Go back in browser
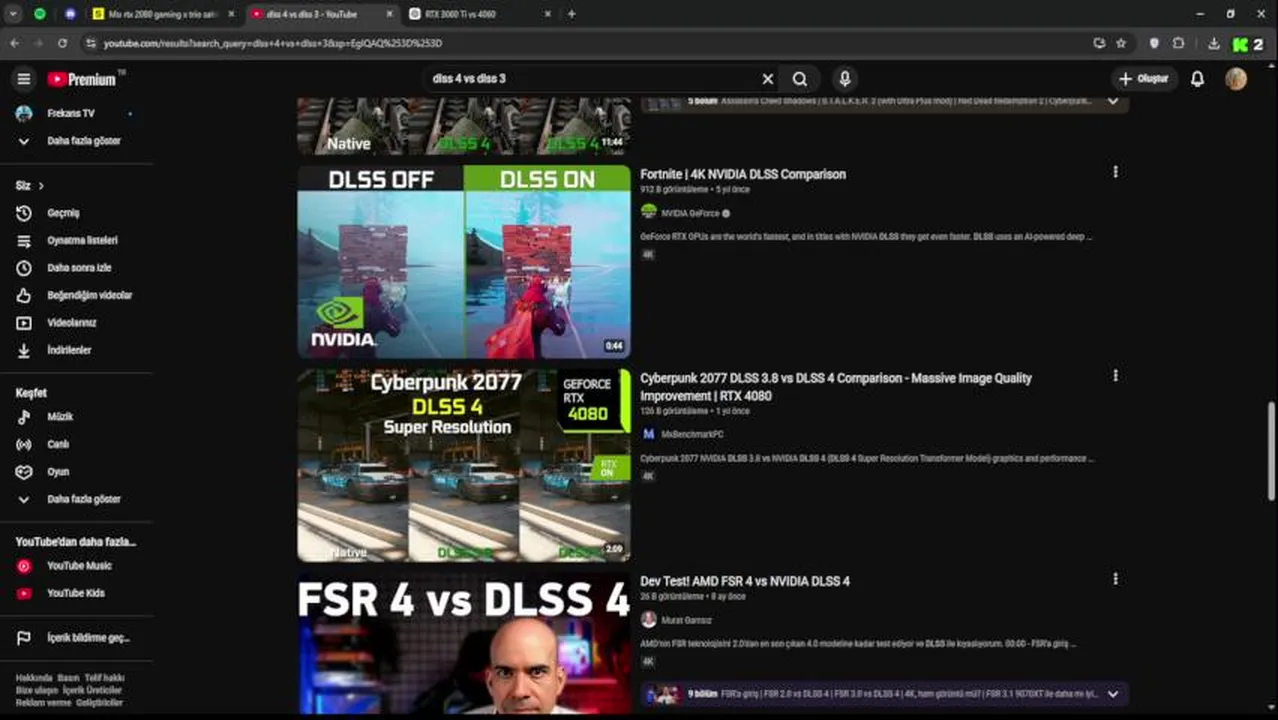 14,43
